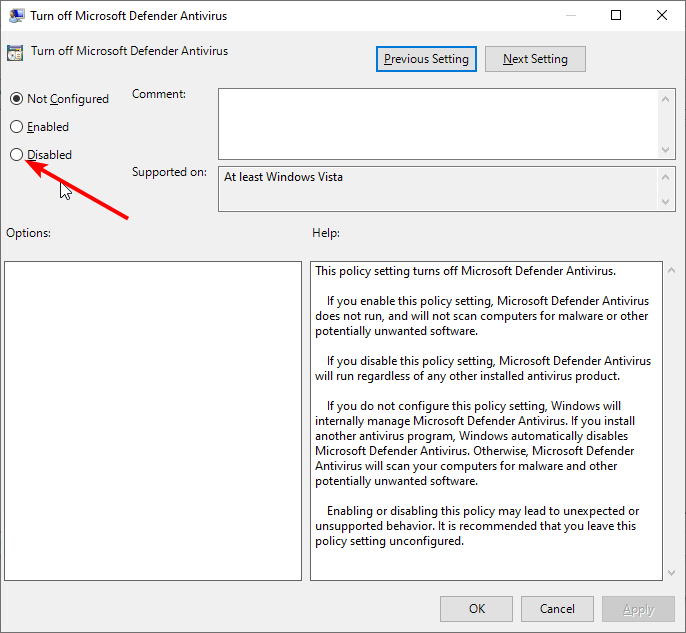Click the empty Options pane

[153, 421]
